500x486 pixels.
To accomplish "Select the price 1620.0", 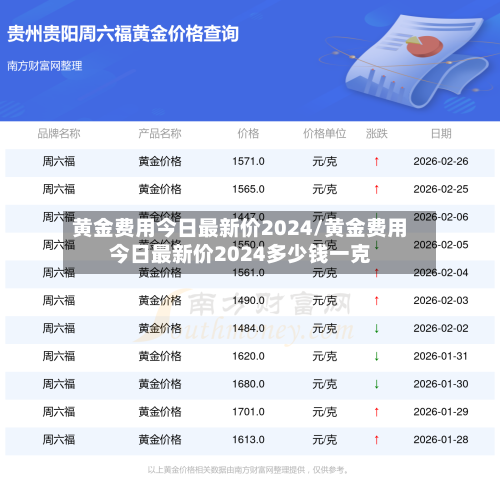I will coord(248,356).
